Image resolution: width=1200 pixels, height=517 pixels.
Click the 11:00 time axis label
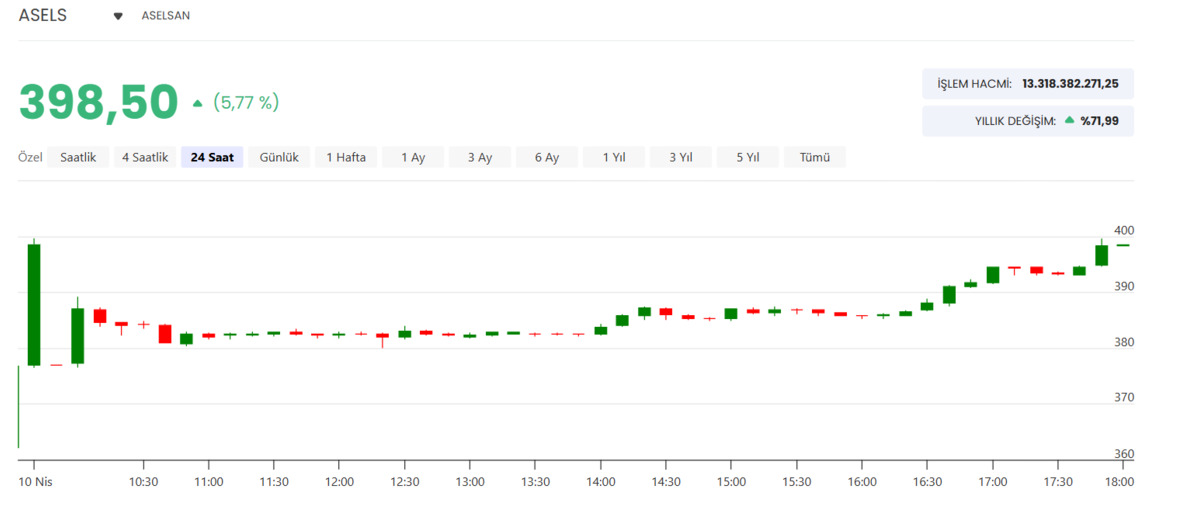coord(208,482)
